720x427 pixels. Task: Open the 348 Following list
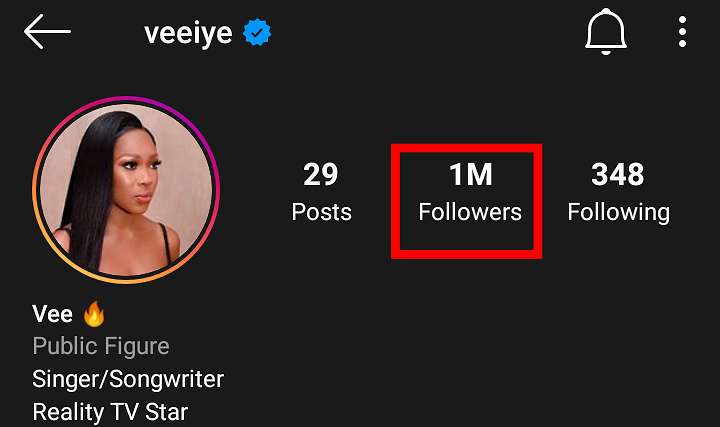(x=619, y=193)
